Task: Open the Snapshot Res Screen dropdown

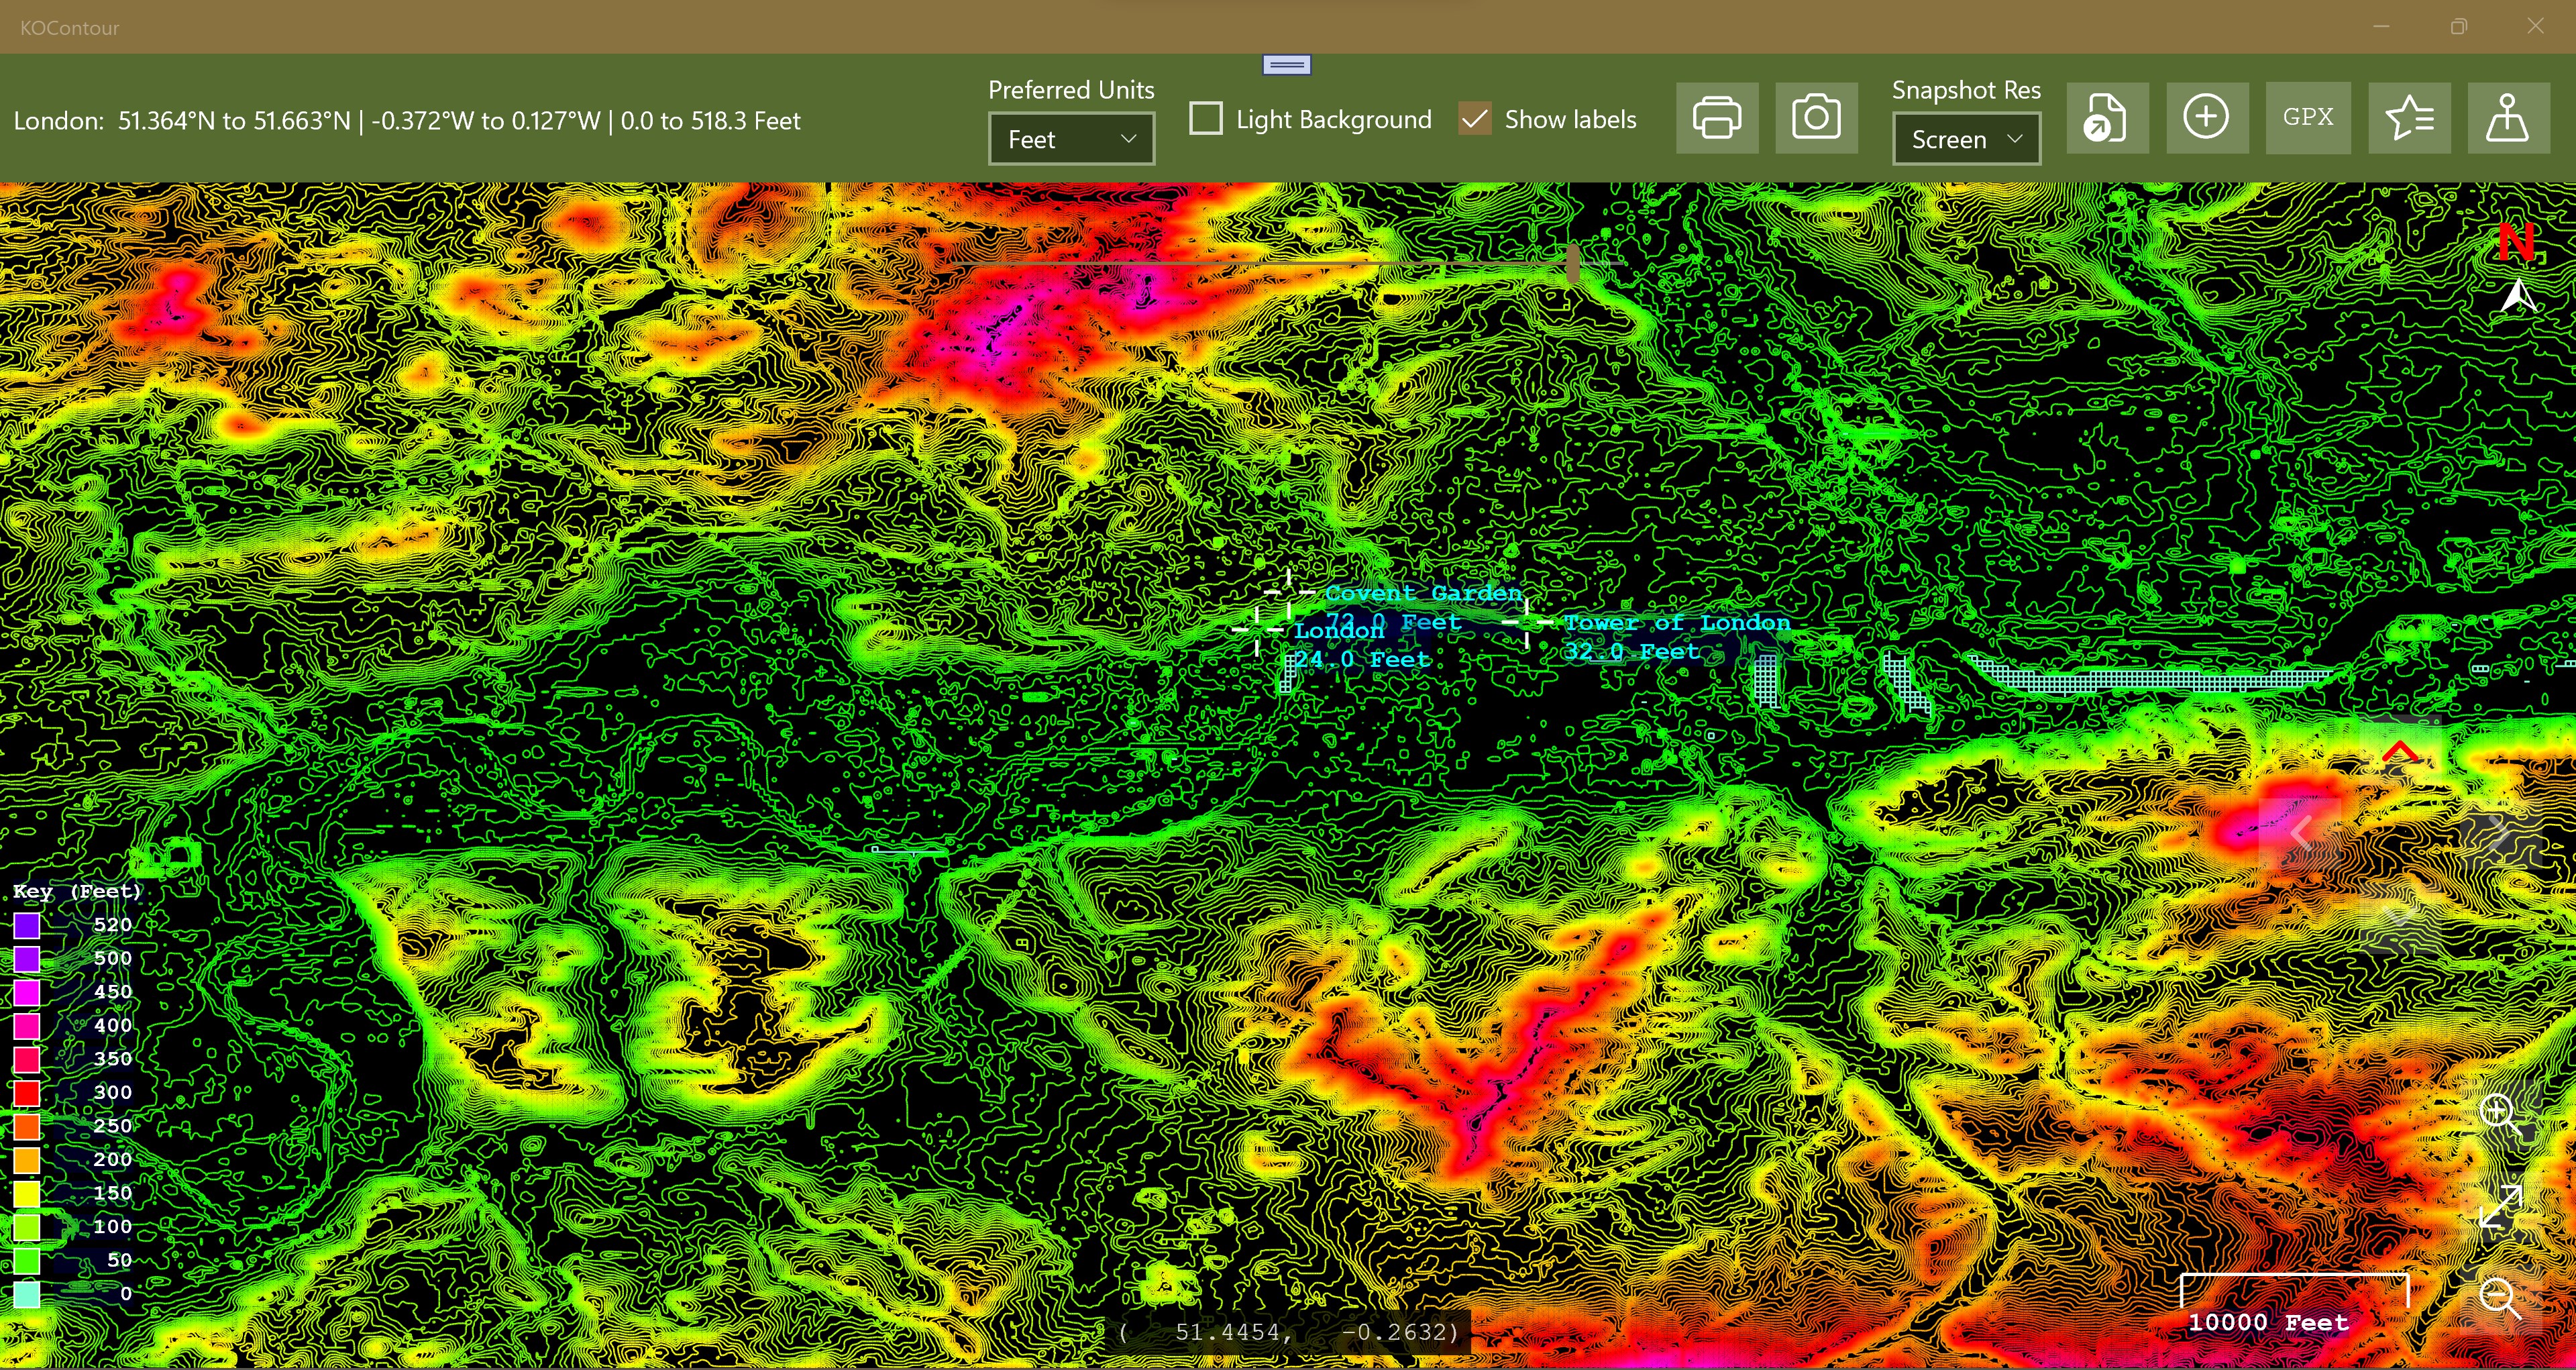Action: [1965, 139]
